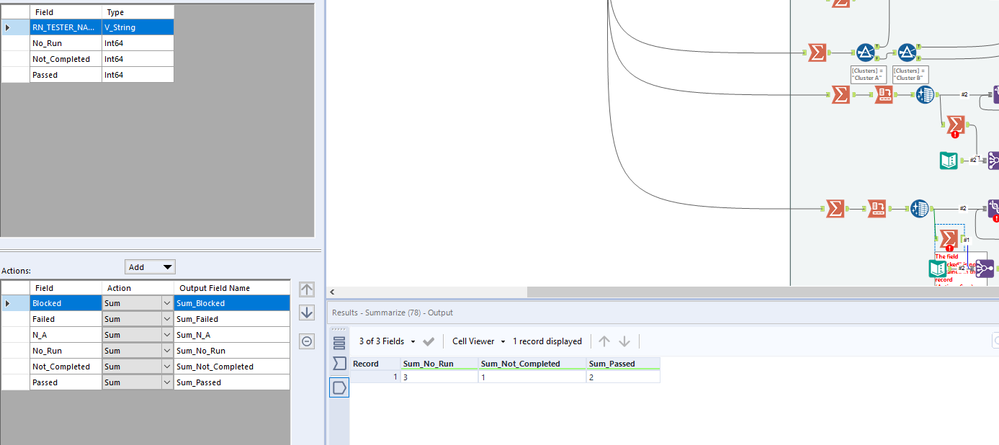Screen dimensions: 999x445
Task: Click the next record down arrow in Results
Action: [624, 341]
